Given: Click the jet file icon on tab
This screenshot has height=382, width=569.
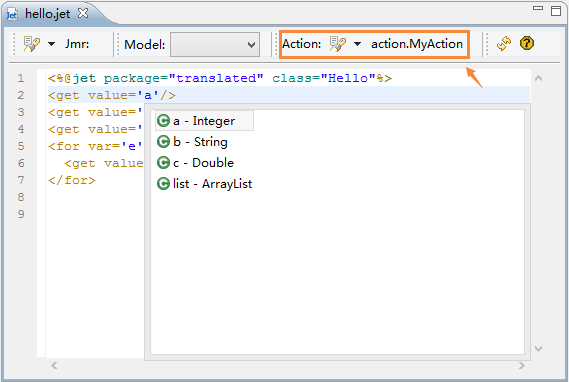Looking at the screenshot, I should click(x=12, y=15).
